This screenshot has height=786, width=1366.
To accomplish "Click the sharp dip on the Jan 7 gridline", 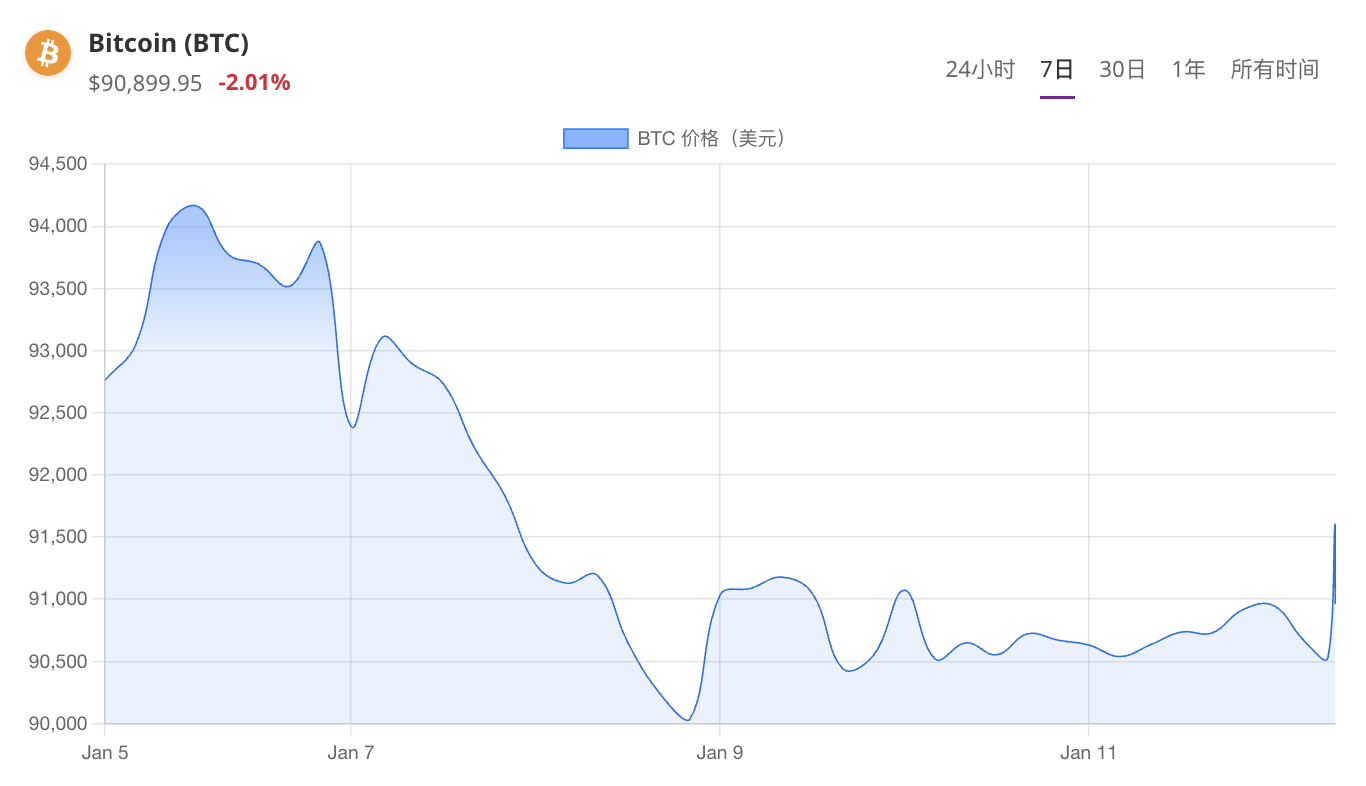I will [352, 427].
